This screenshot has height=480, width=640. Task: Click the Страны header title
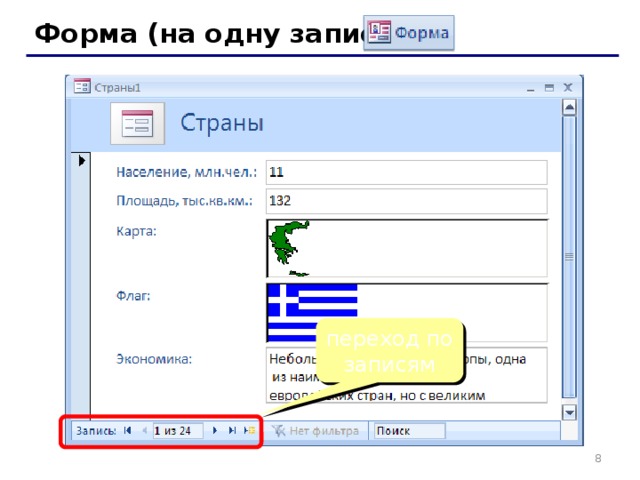222,123
